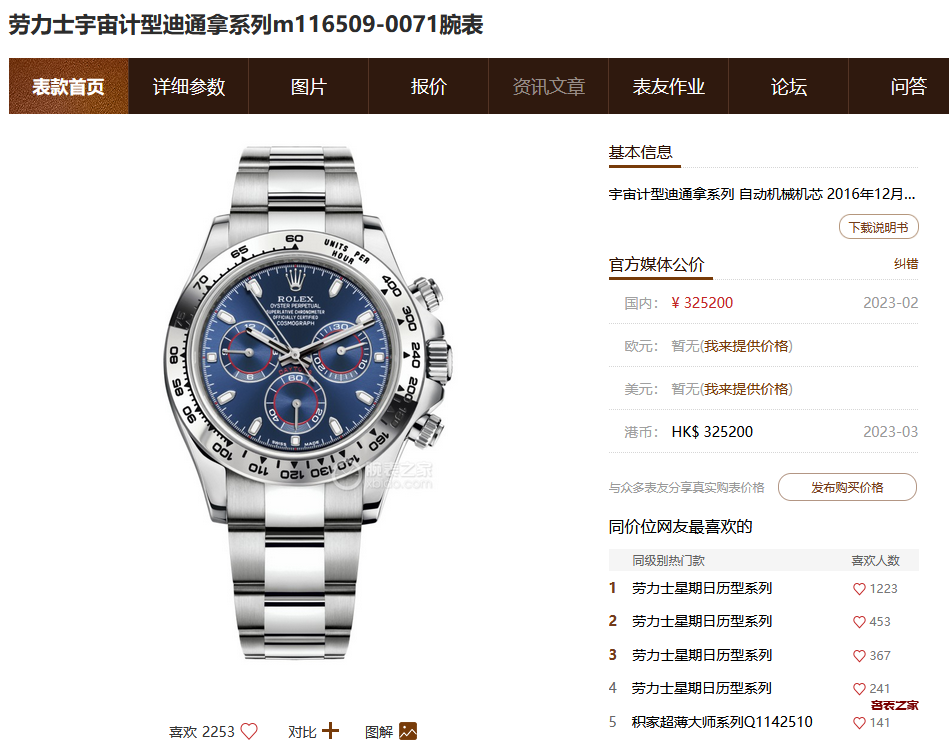Click 我来提供价格 in the 欧元 row
The width and height of the screenshot is (949, 740).
(x=746, y=346)
